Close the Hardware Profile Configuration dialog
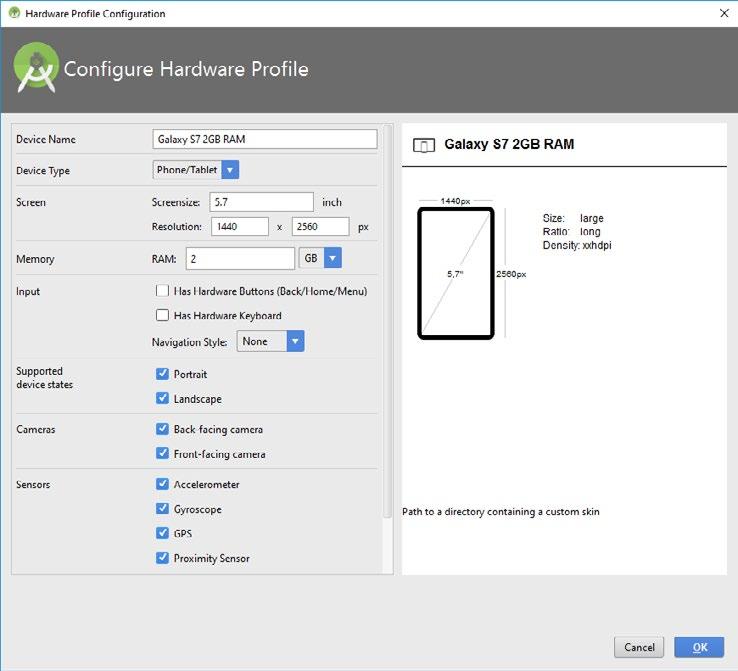Viewport: 738px width, 671px height. coord(724,13)
